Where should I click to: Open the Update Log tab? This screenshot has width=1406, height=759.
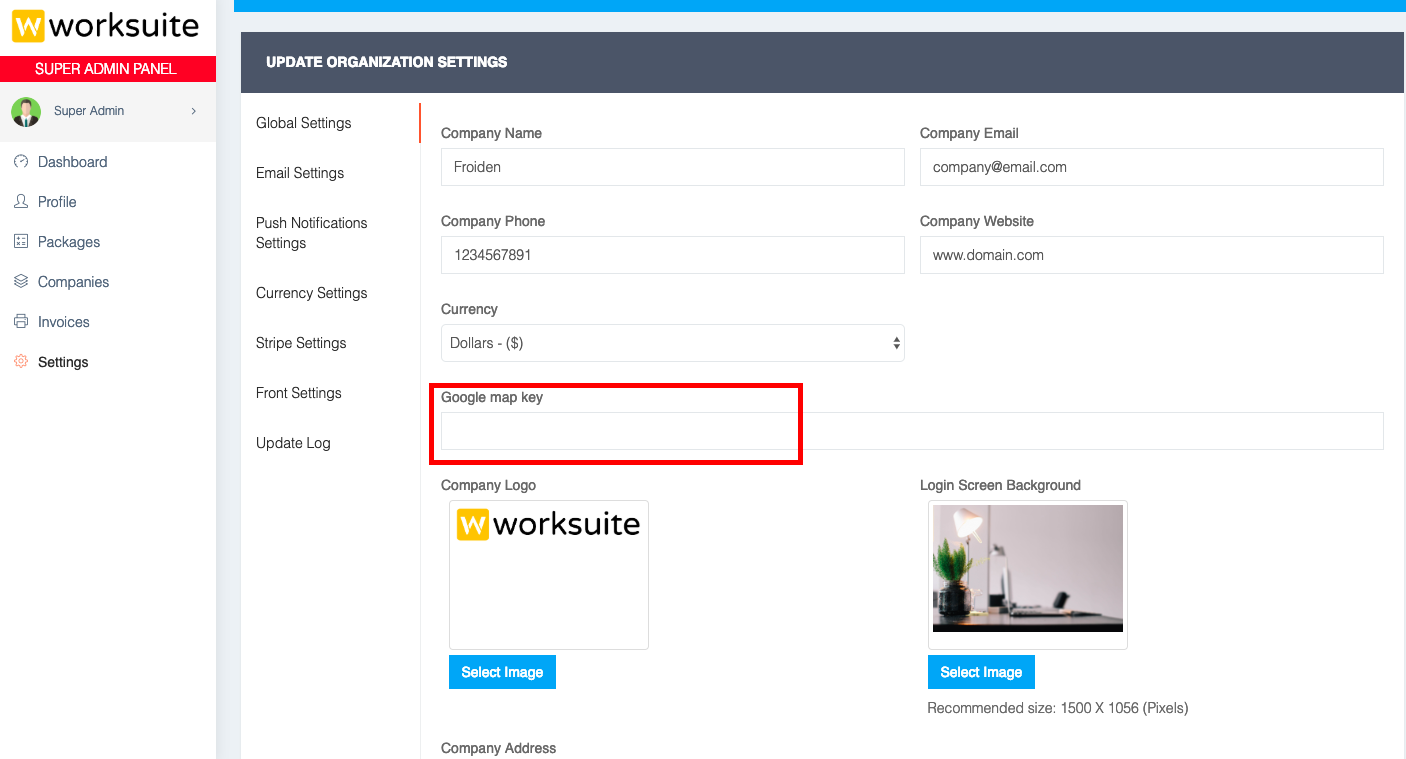[x=293, y=443]
